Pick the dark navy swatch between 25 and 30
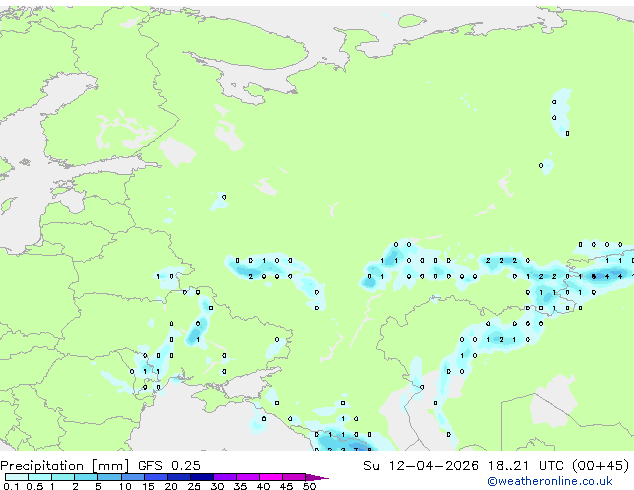Screen dimensions: 634x490 click(x=202, y=477)
